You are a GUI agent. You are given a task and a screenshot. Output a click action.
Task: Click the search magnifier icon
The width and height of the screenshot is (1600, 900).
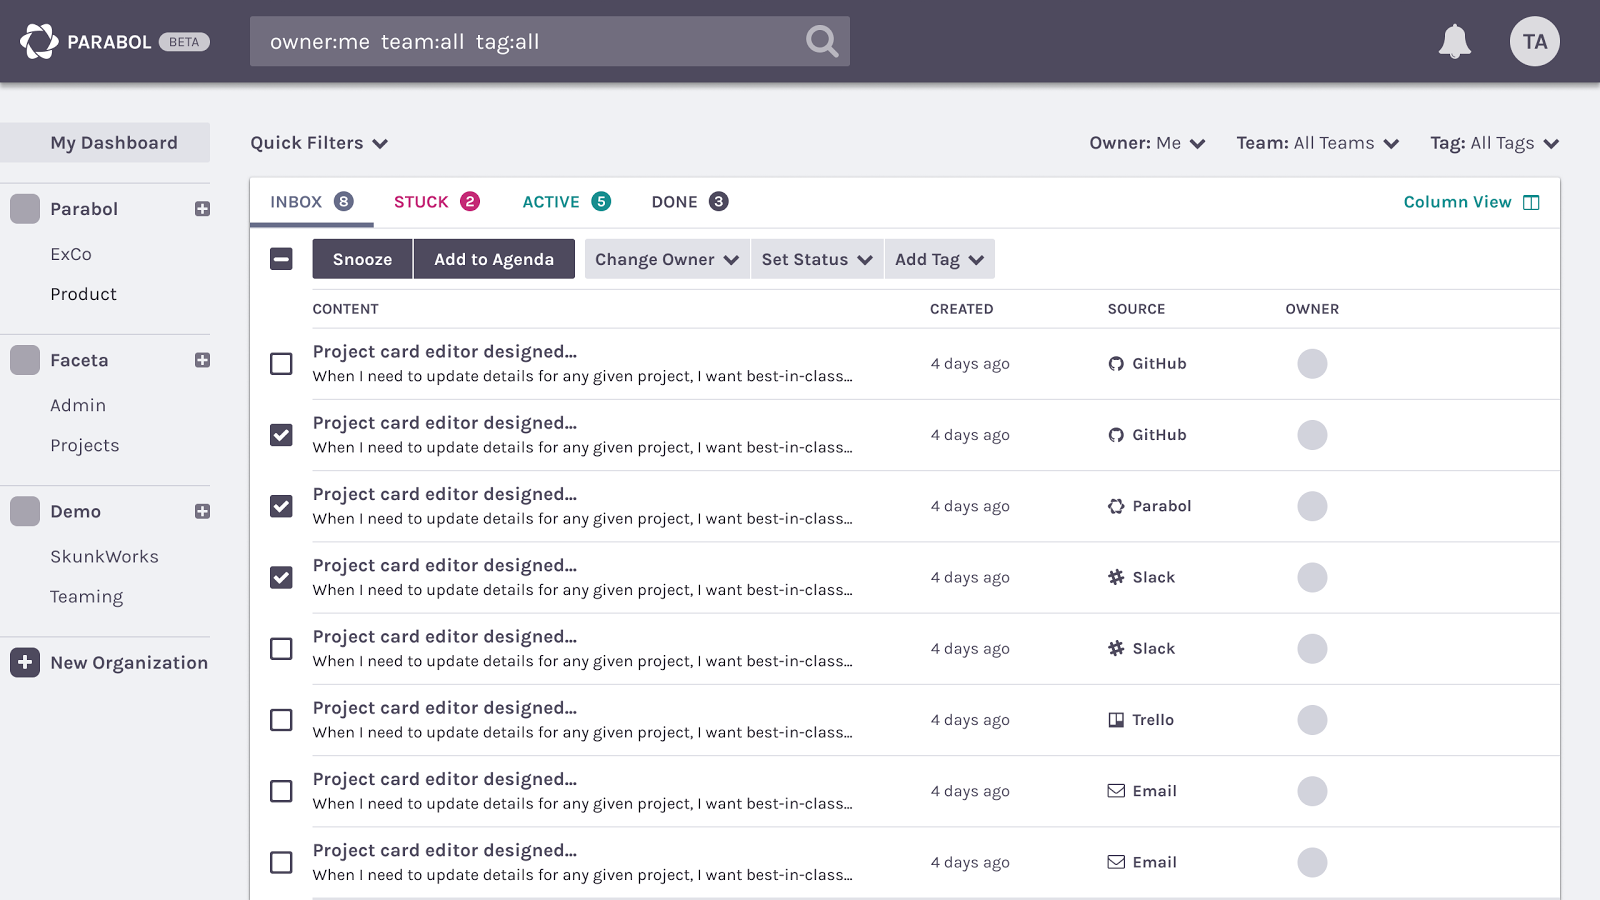822,41
